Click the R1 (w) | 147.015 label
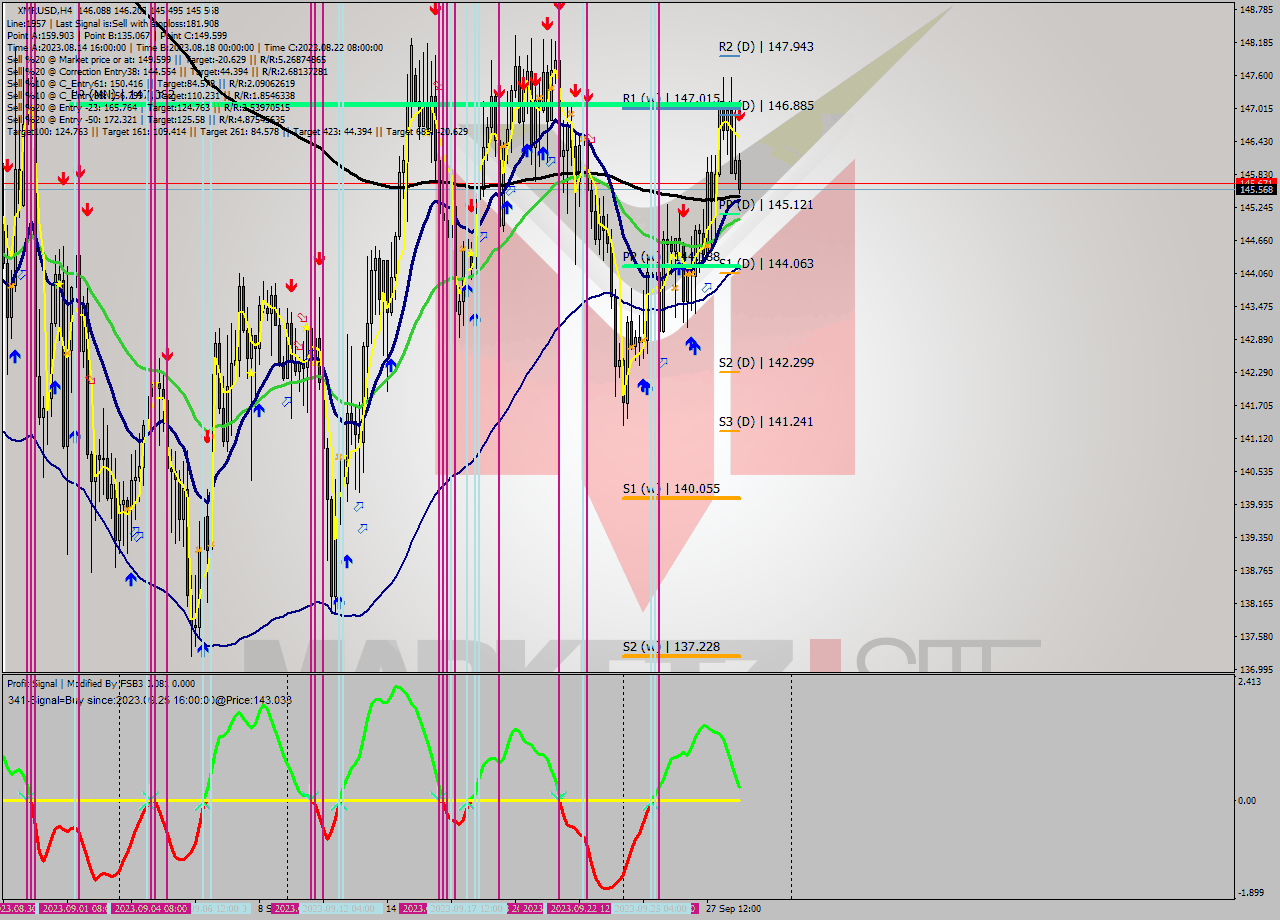This screenshot has height=920, width=1280. pyautogui.click(x=670, y=98)
